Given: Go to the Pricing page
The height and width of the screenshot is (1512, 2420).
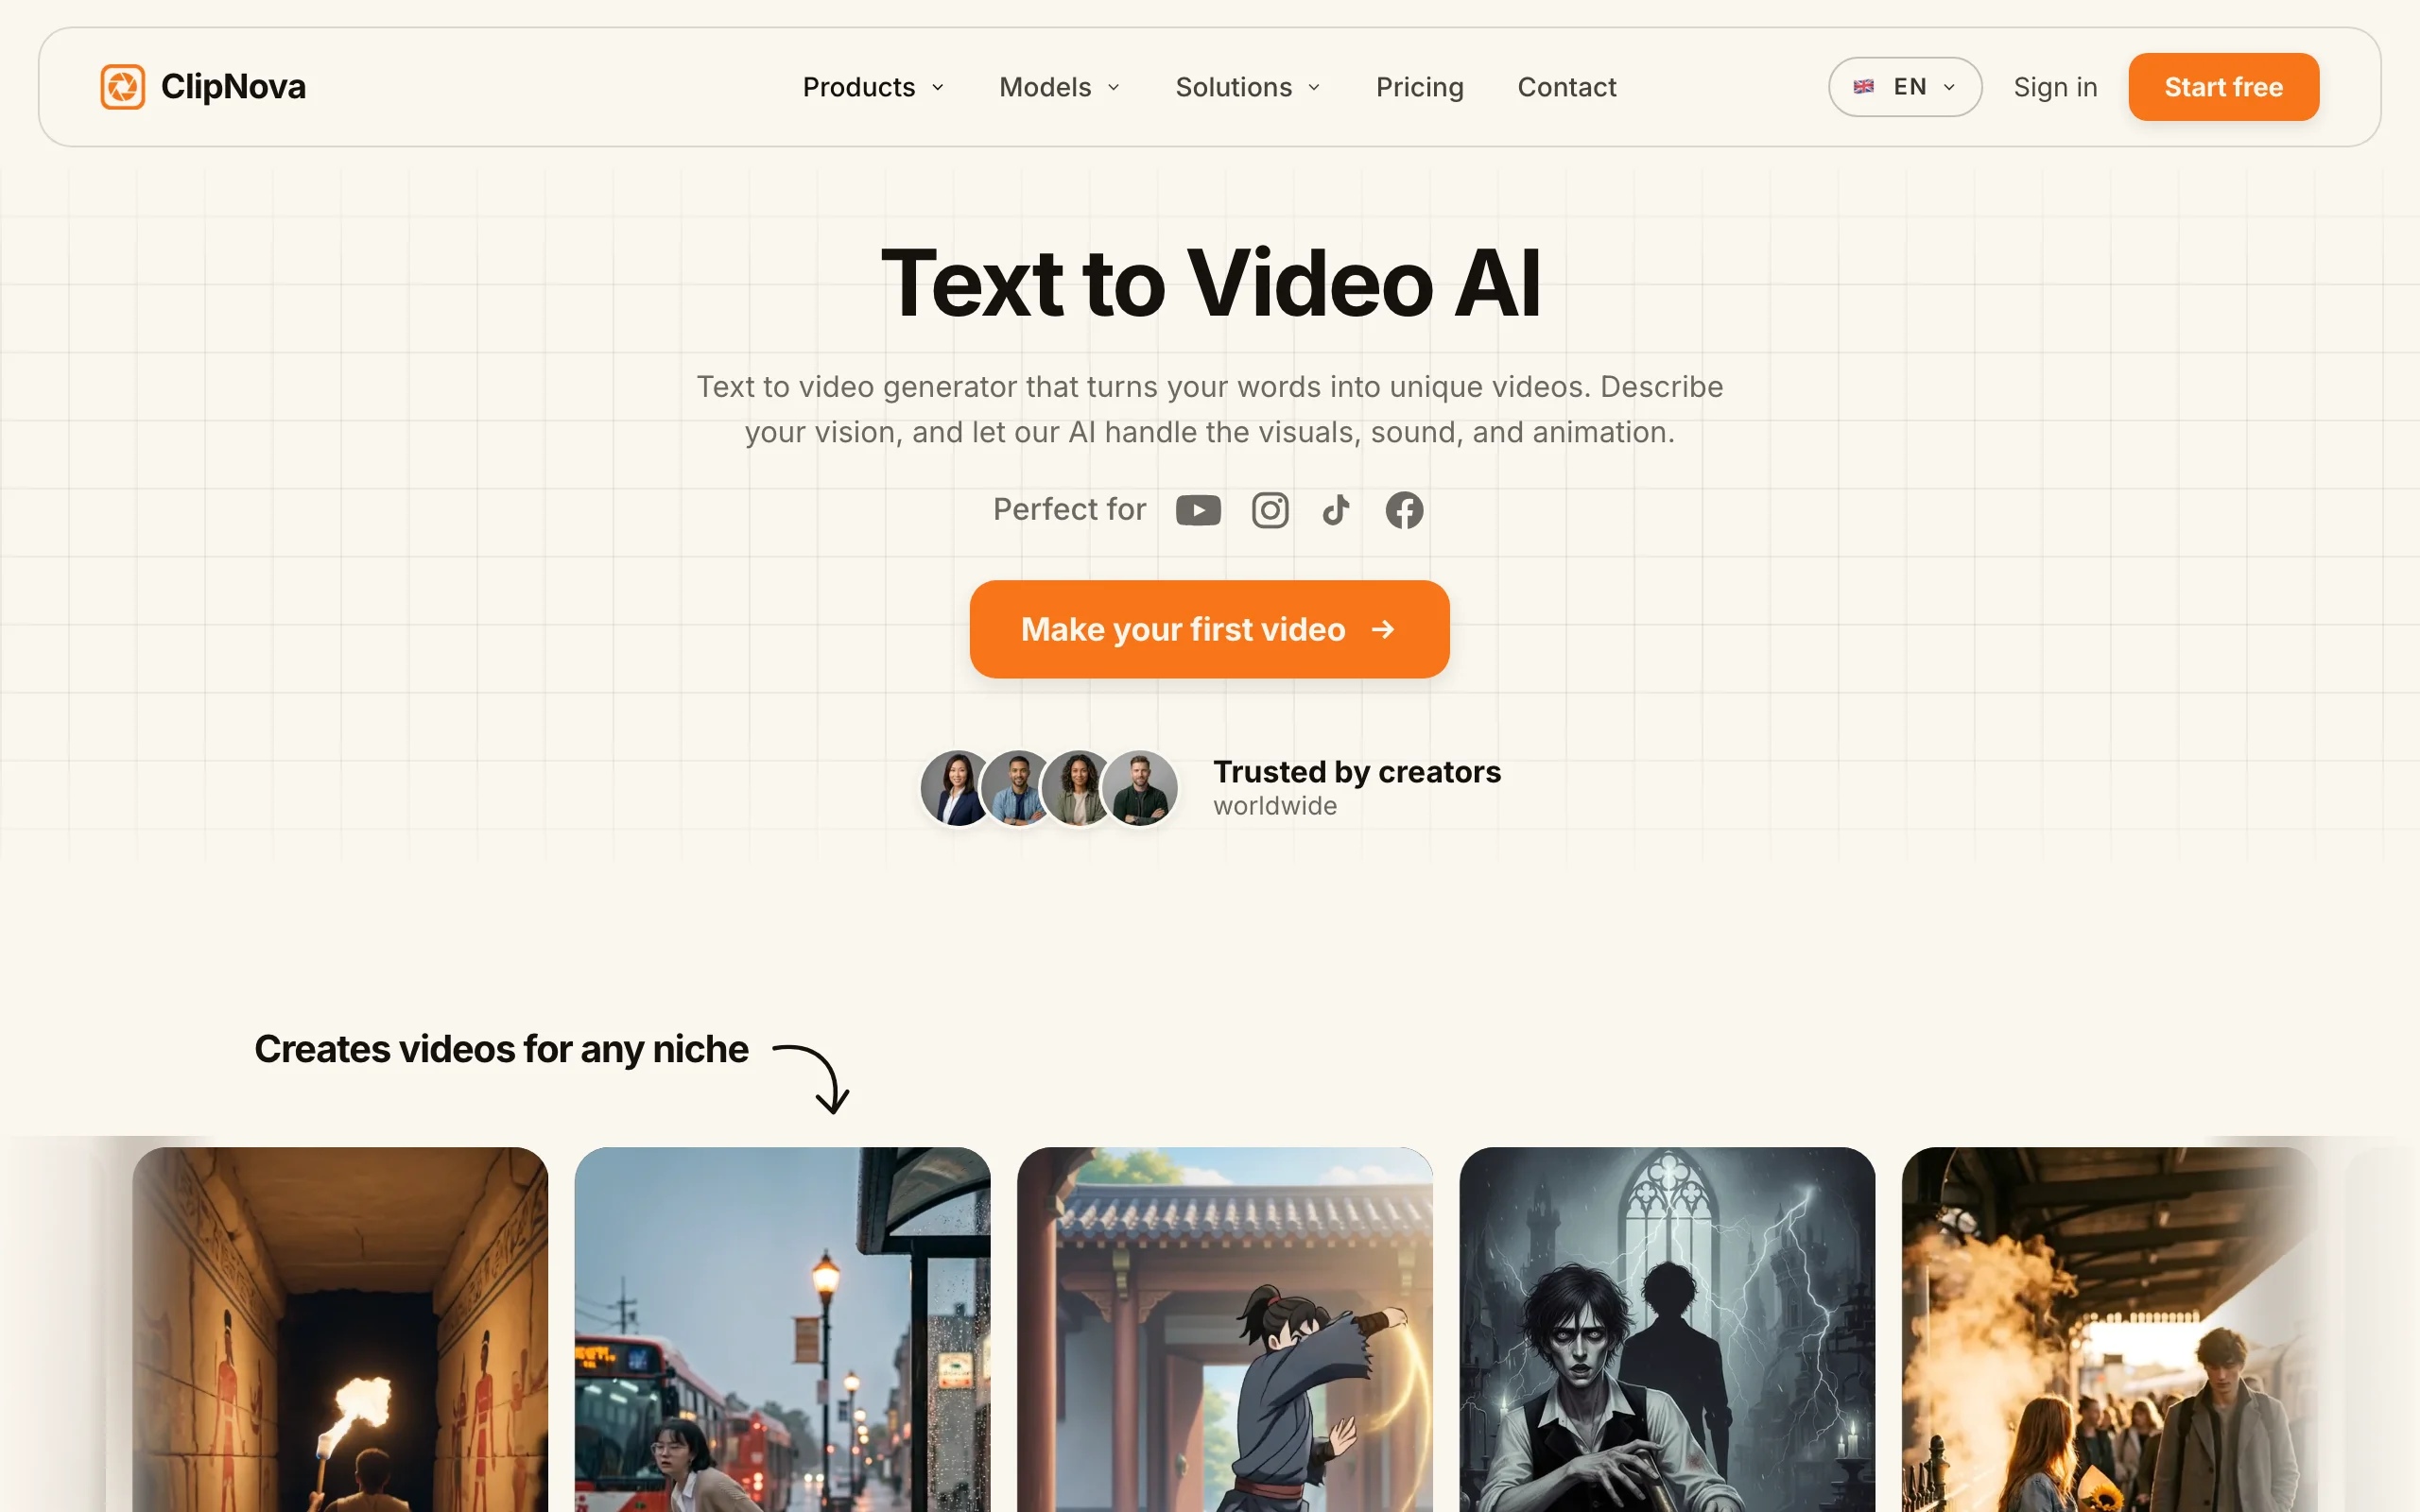Looking at the screenshot, I should [1419, 87].
